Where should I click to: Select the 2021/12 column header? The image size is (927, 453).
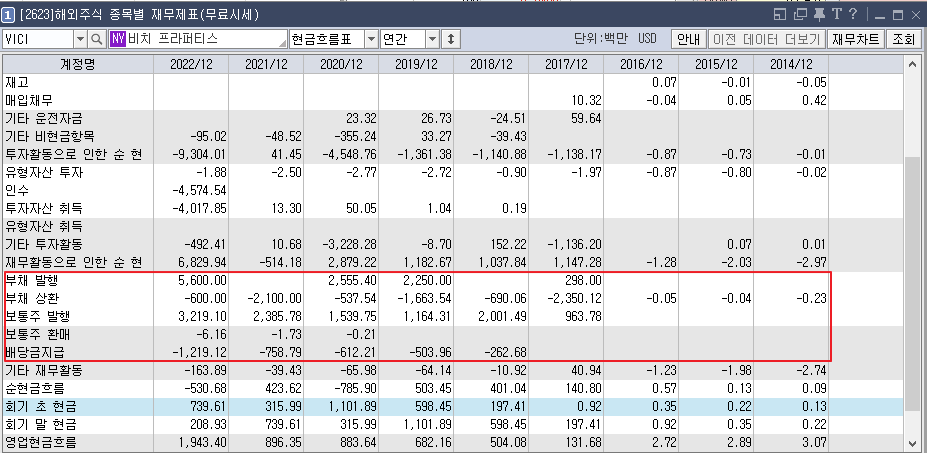(x=266, y=64)
